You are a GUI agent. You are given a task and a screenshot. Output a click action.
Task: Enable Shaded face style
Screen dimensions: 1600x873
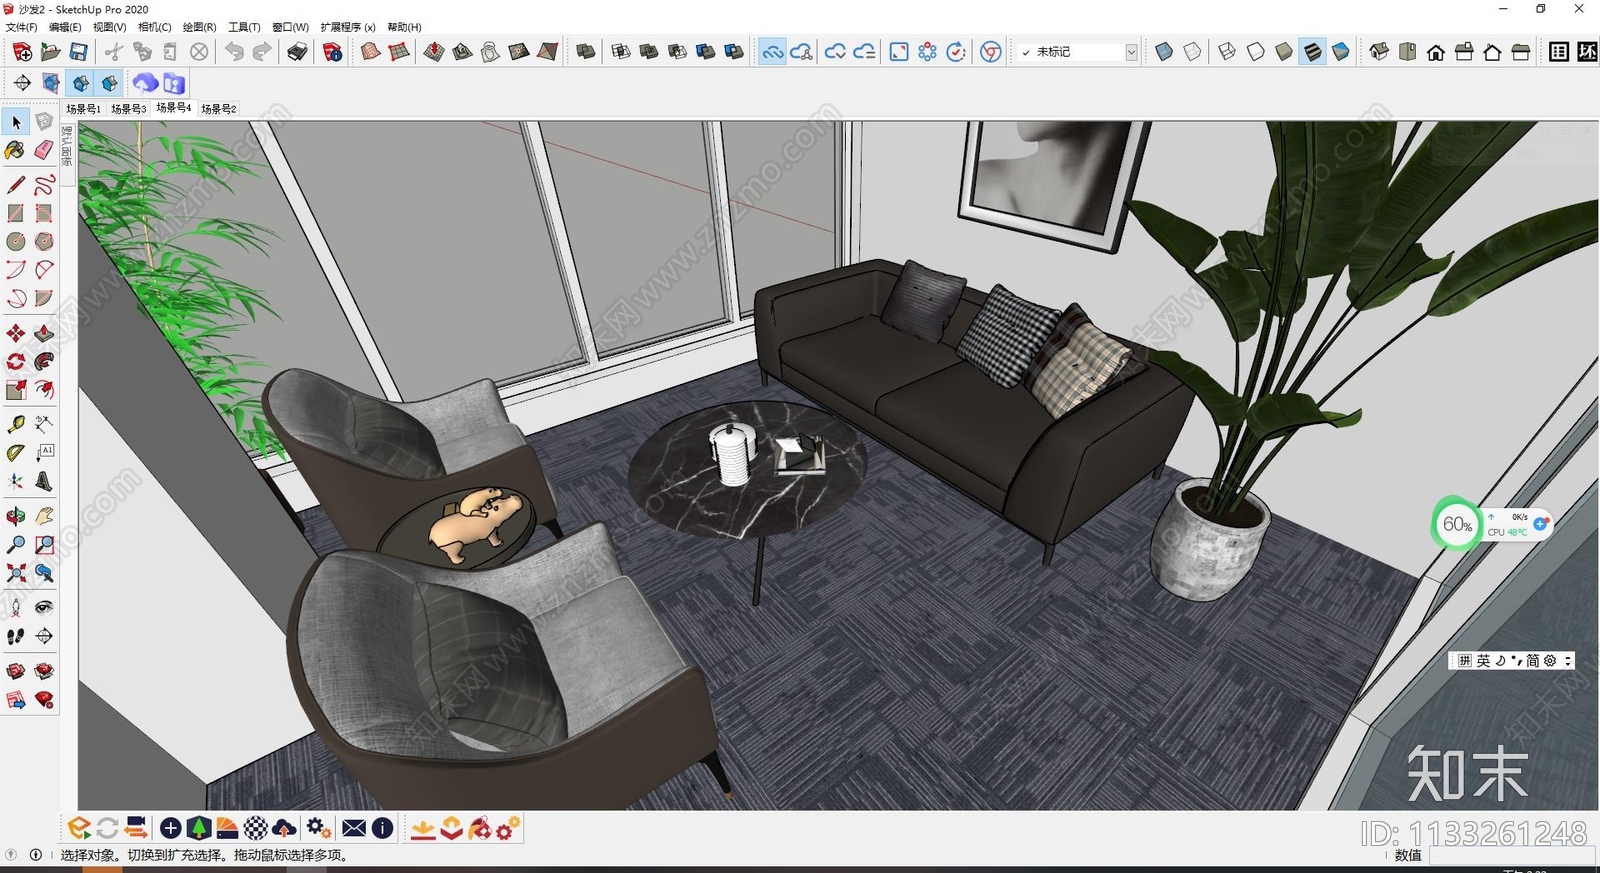click(x=1284, y=51)
